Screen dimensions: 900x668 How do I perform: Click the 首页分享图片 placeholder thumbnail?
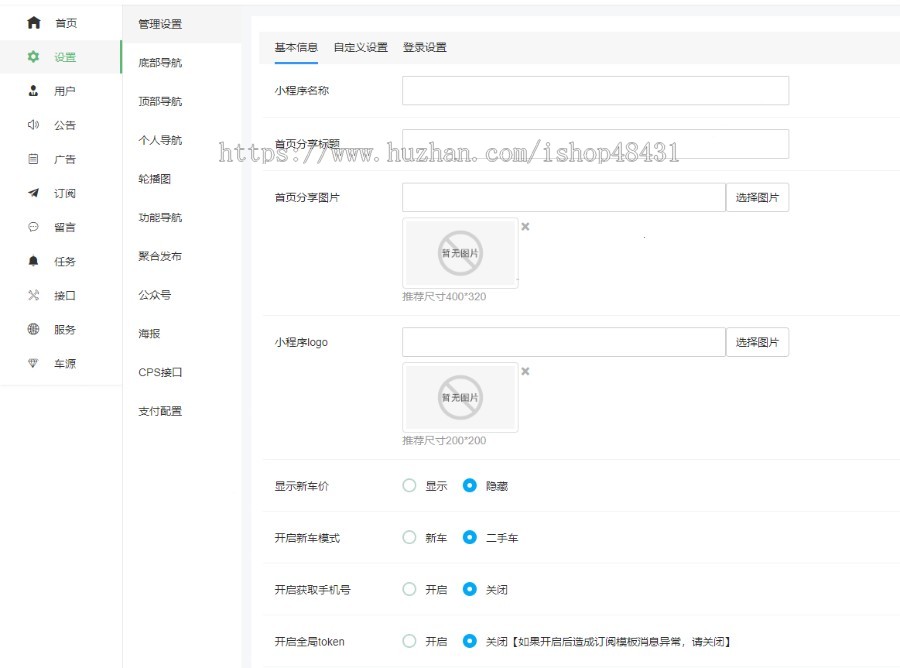(460, 253)
